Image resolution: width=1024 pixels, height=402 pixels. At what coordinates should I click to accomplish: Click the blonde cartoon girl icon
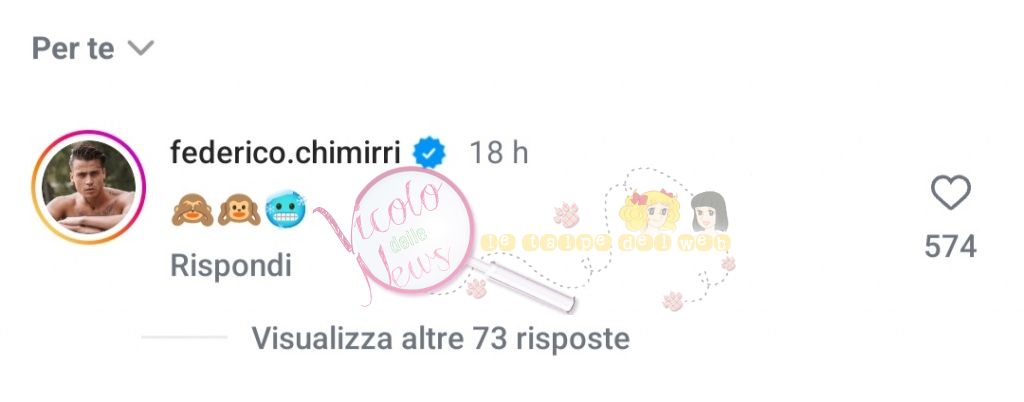tap(650, 210)
